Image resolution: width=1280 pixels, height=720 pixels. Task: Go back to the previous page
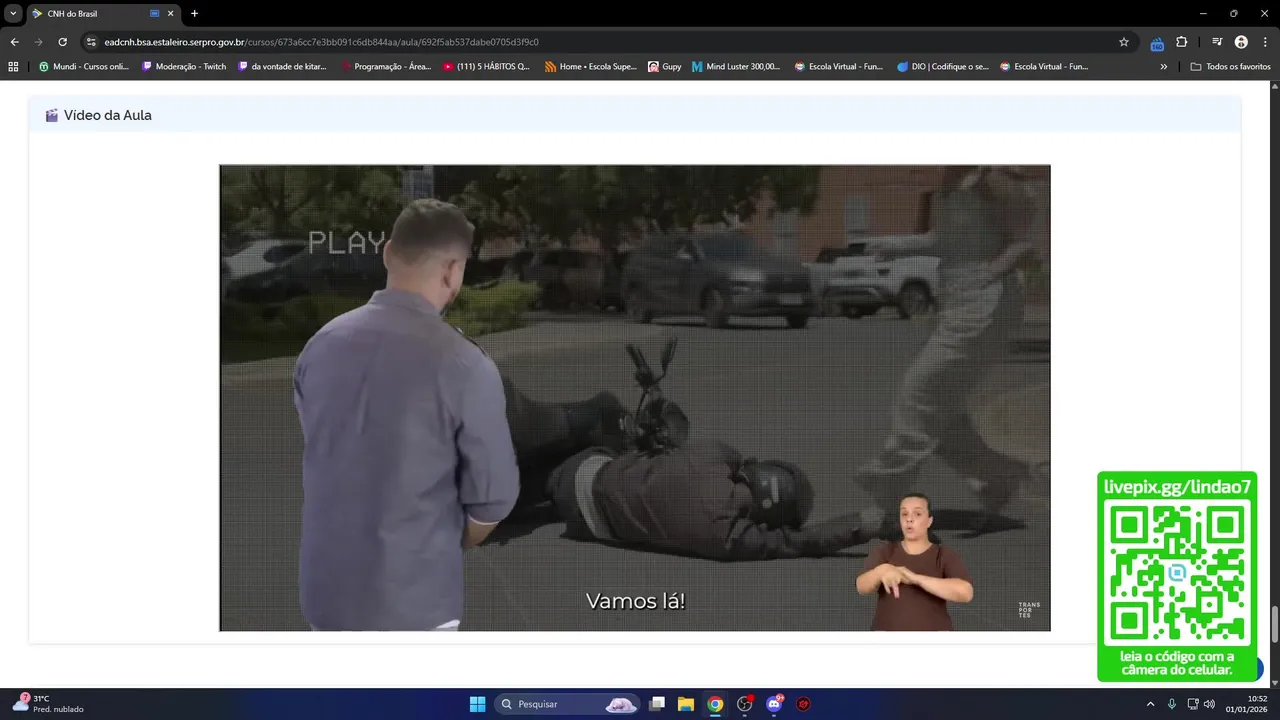coord(14,42)
